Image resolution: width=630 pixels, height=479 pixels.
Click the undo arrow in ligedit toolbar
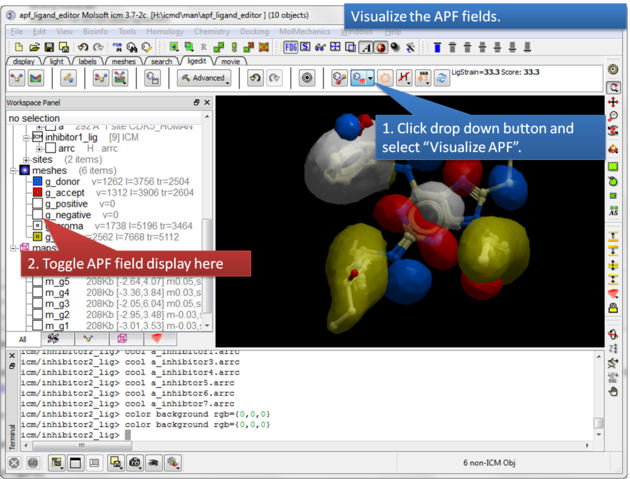click(x=256, y=78)
